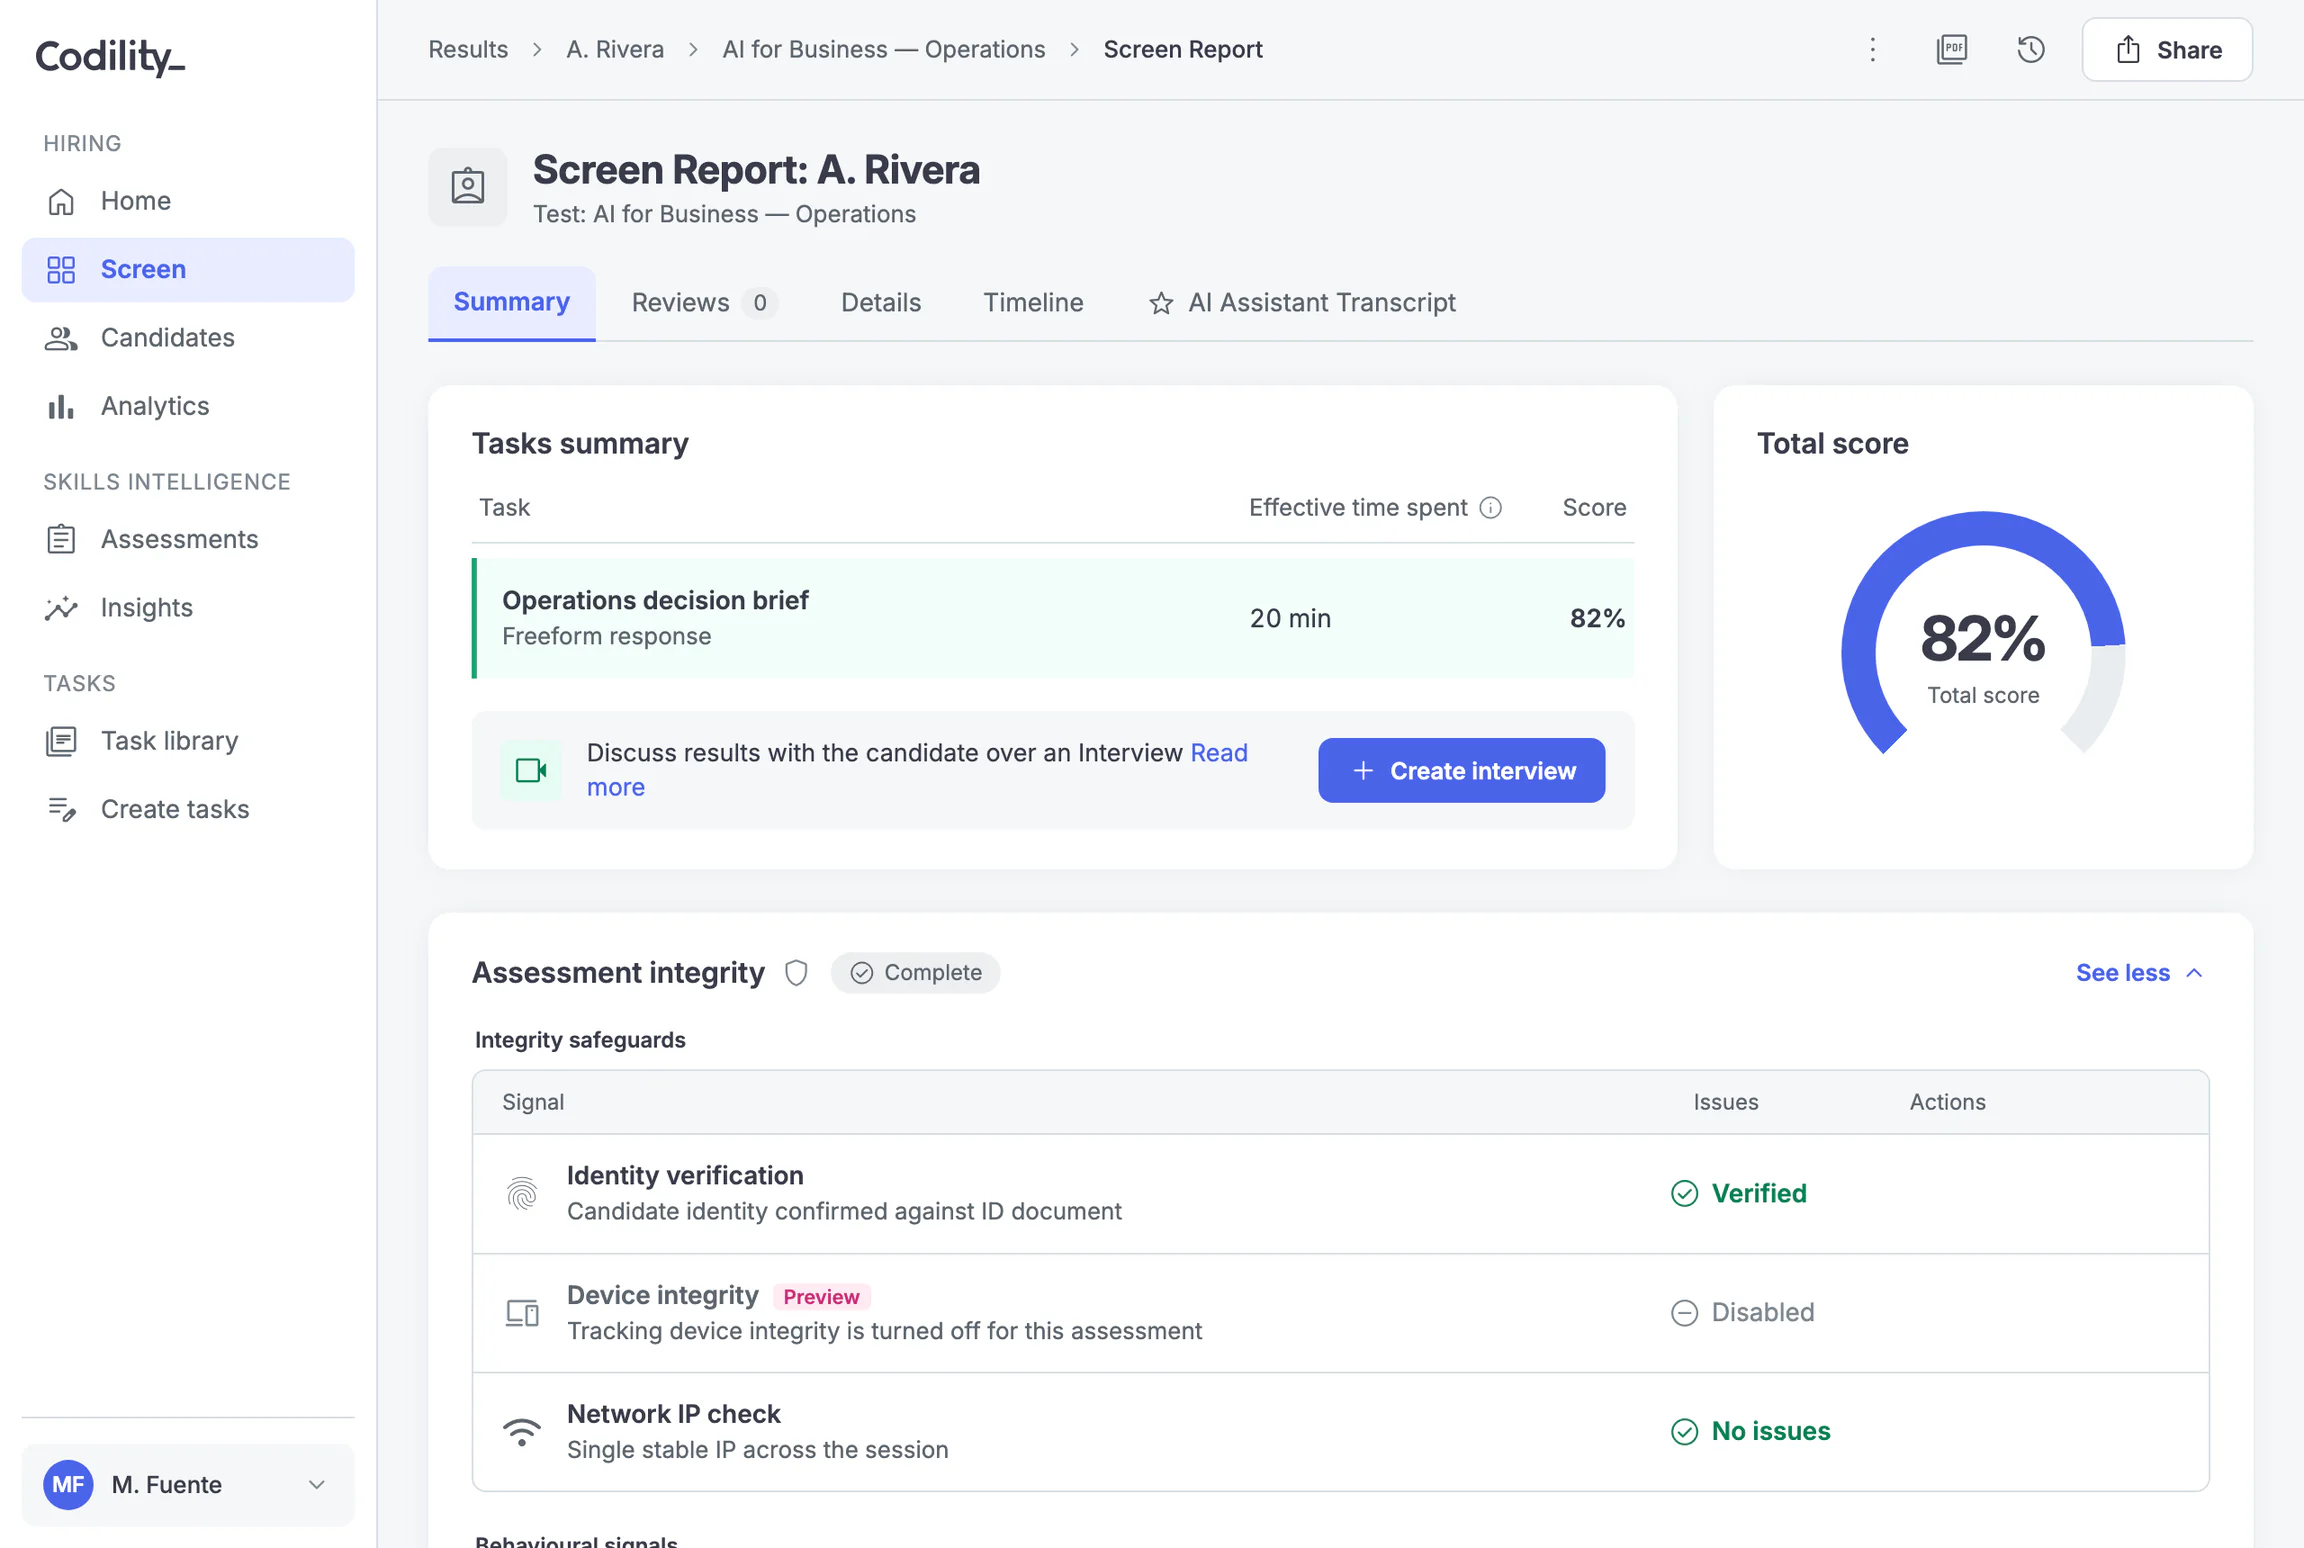Click the Disabled status in Device integrity
Screen dimensions: 2304x1548
(1742, 1312)
